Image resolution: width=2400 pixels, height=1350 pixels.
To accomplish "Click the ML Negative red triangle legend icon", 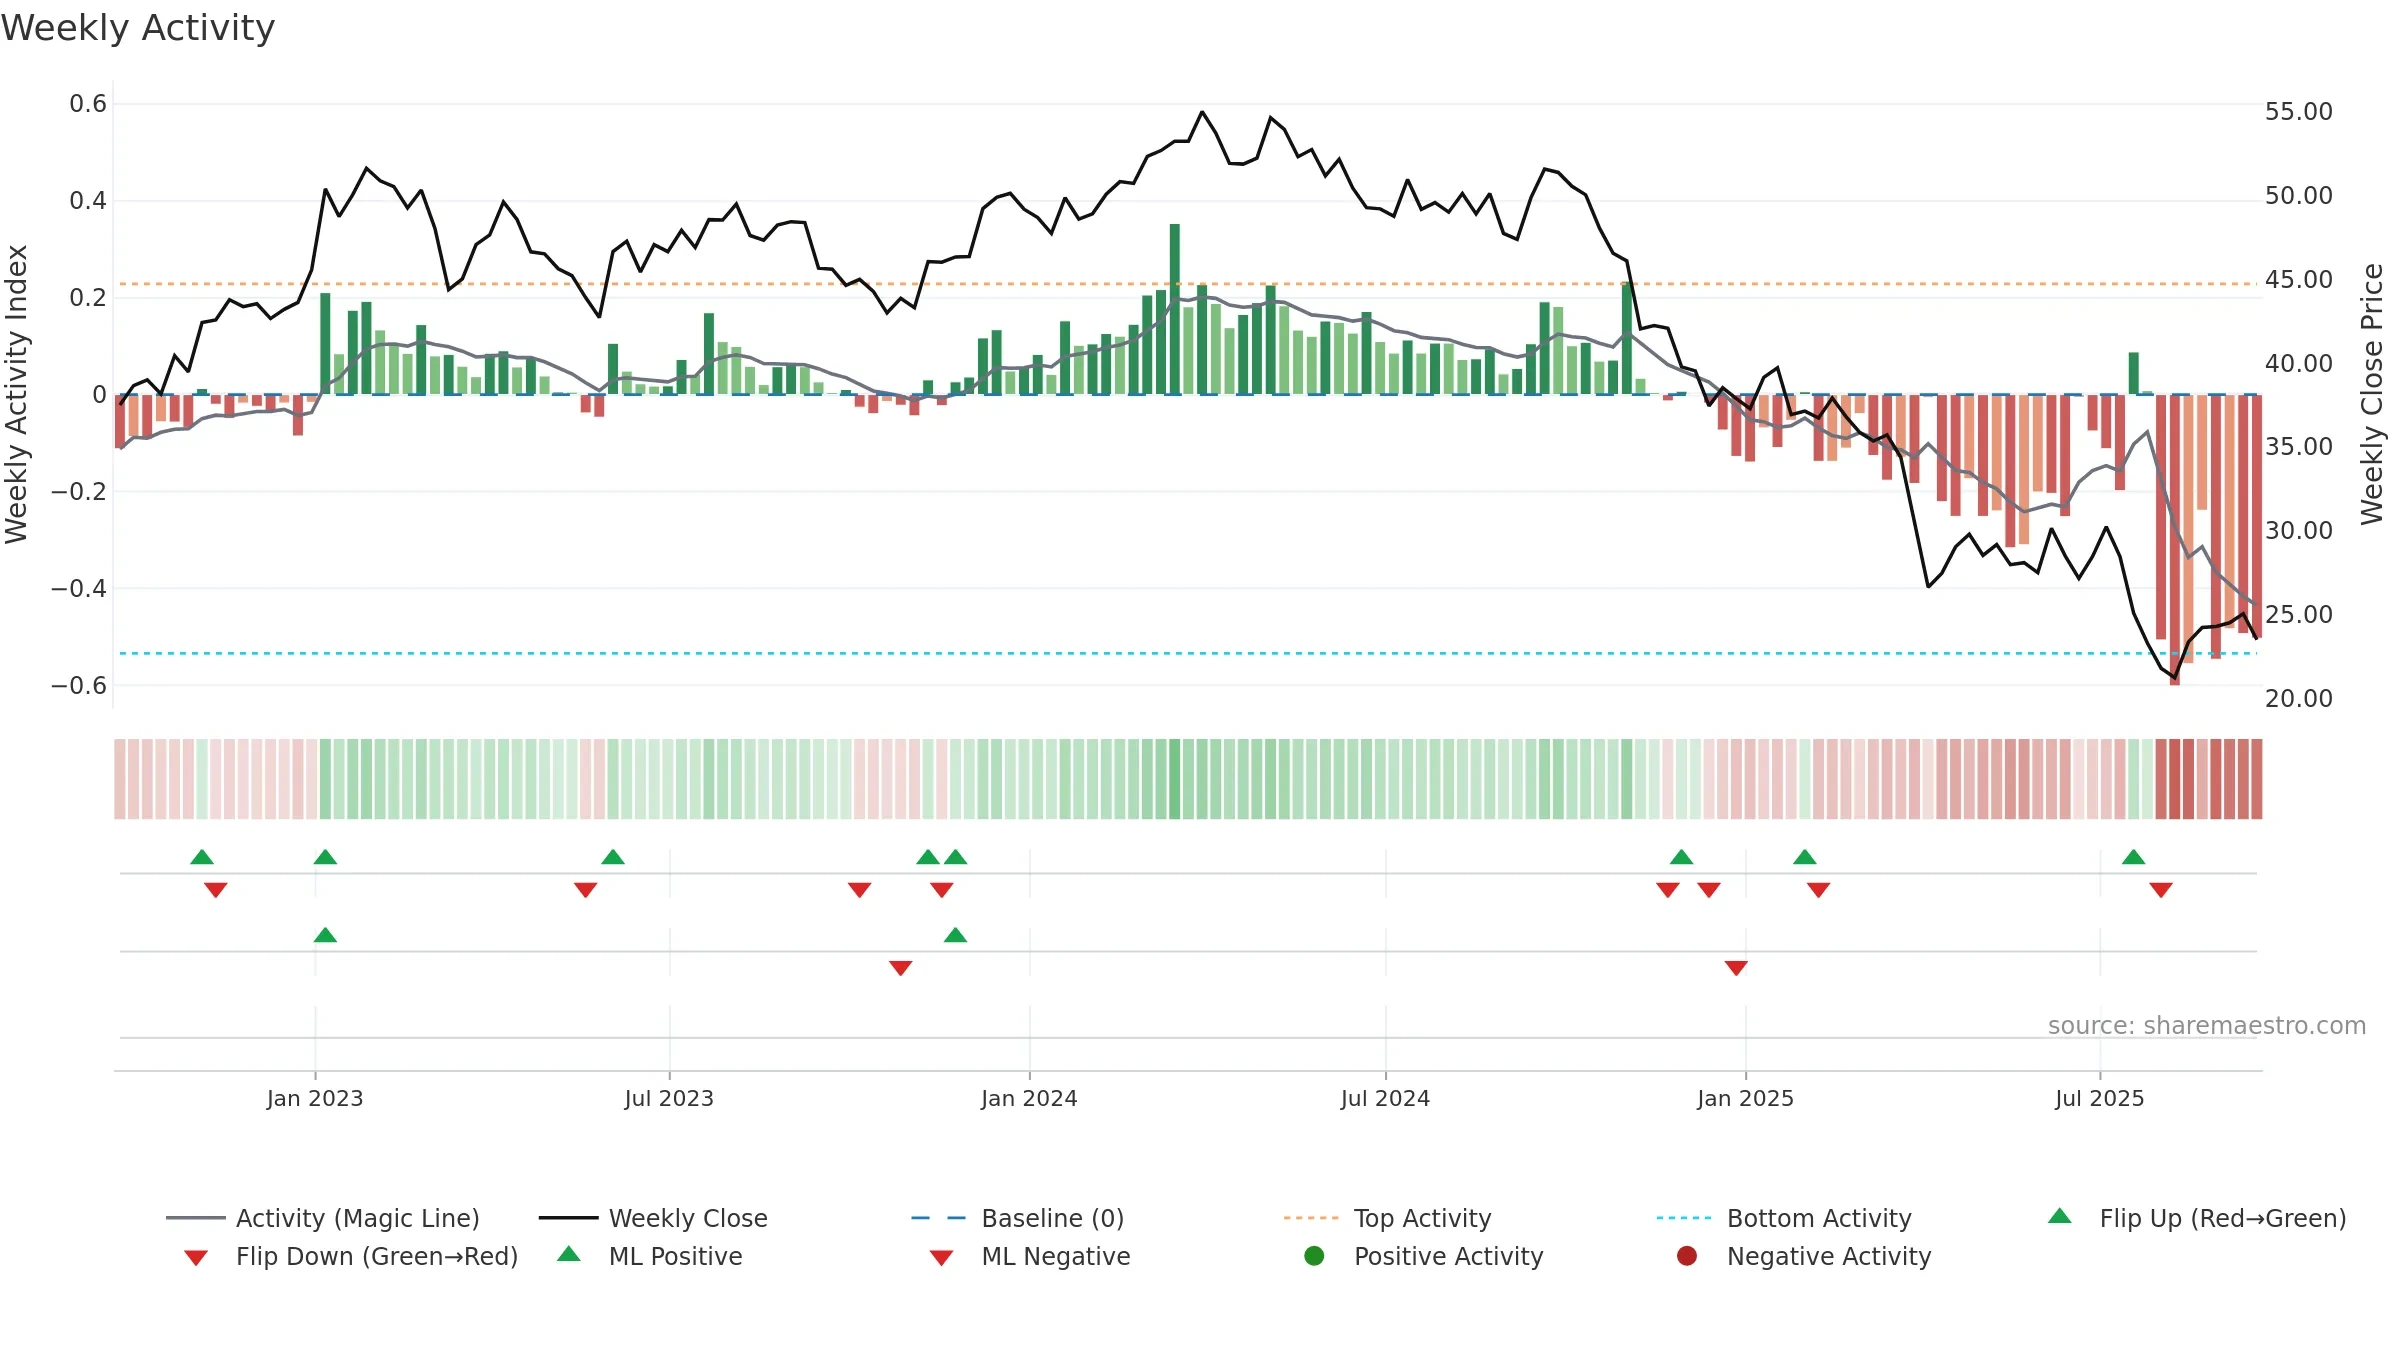I will [941, 1258].
